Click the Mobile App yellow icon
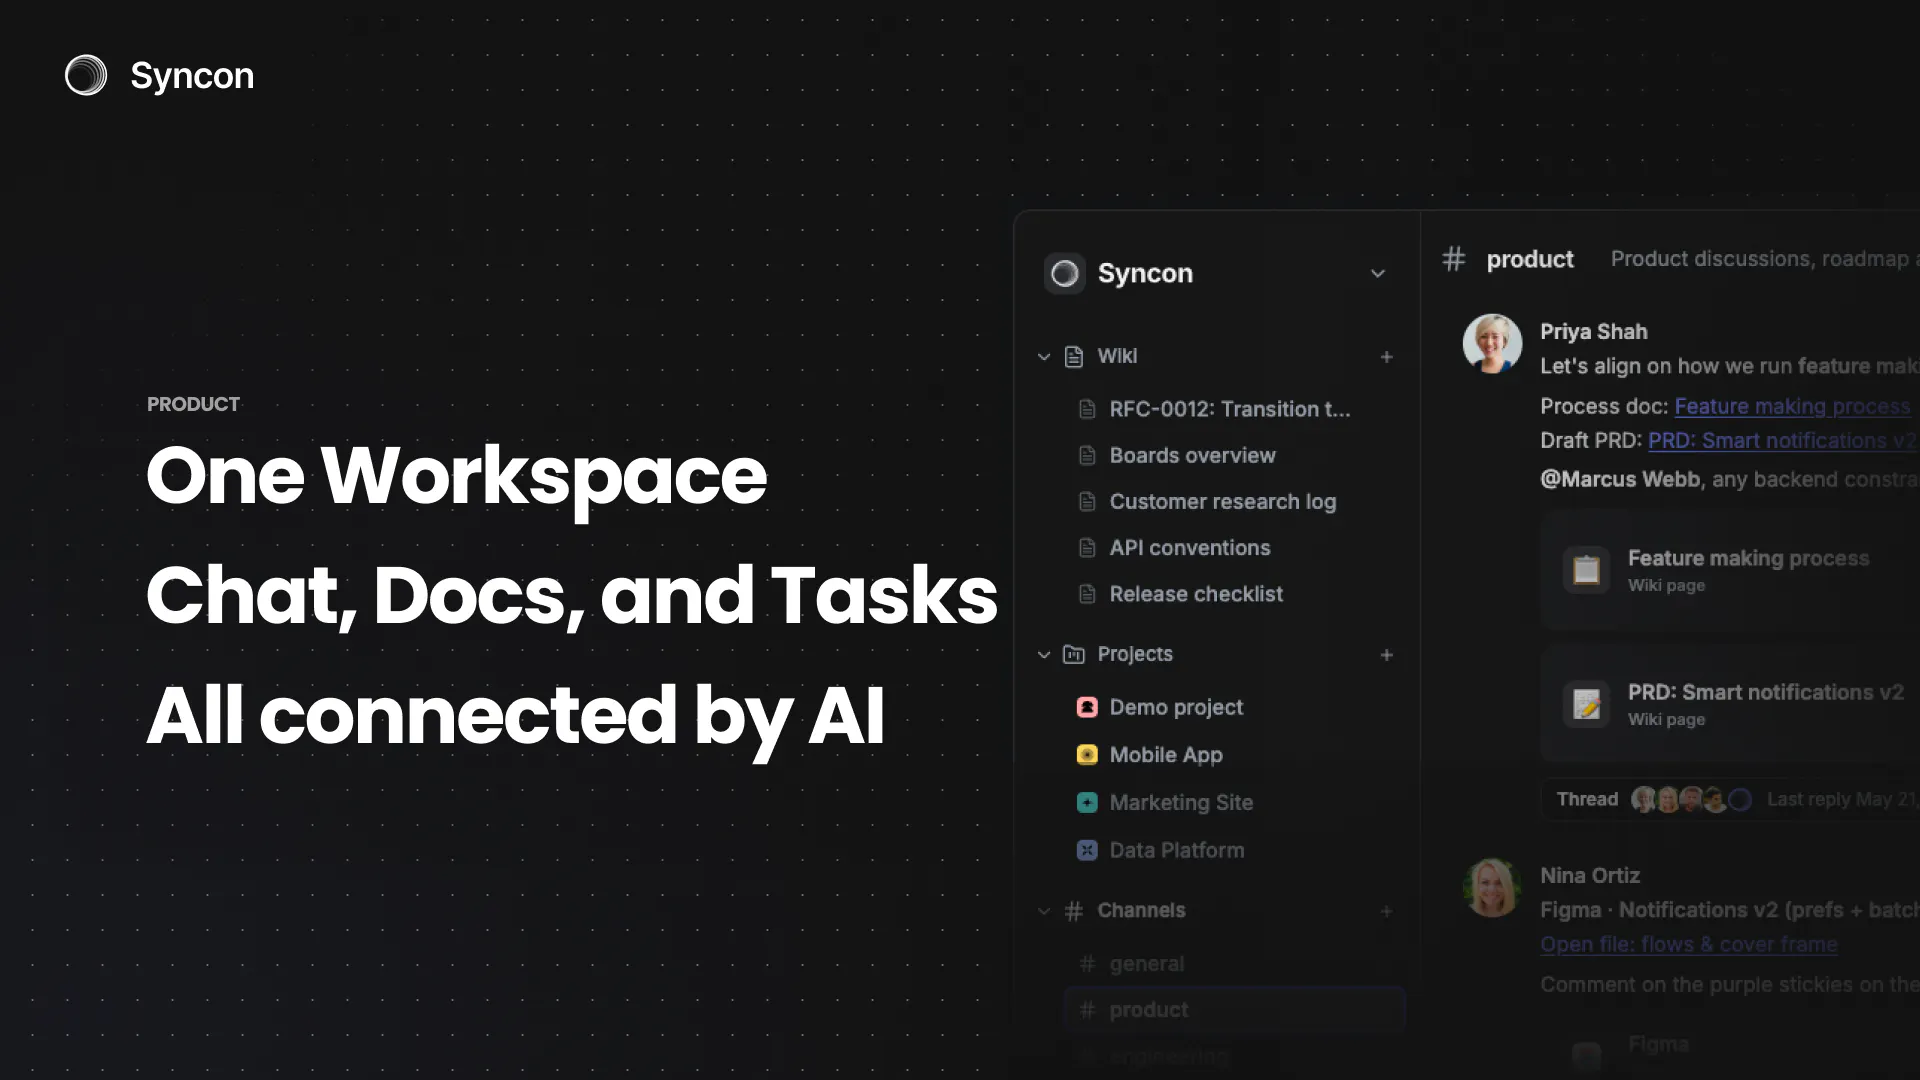The width and height of the screenshot is (1920, 1080). pos(1087,754)
